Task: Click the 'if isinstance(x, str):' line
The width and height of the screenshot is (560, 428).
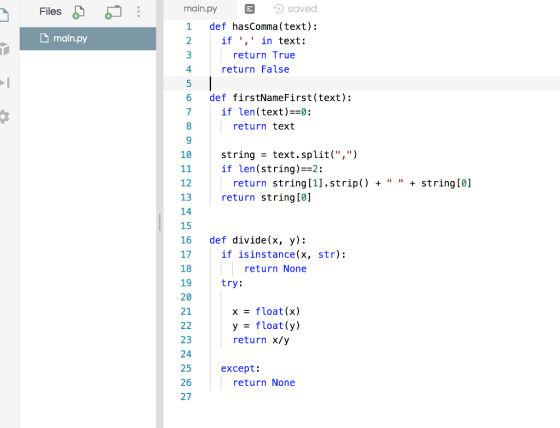Action: coord(283,254)
